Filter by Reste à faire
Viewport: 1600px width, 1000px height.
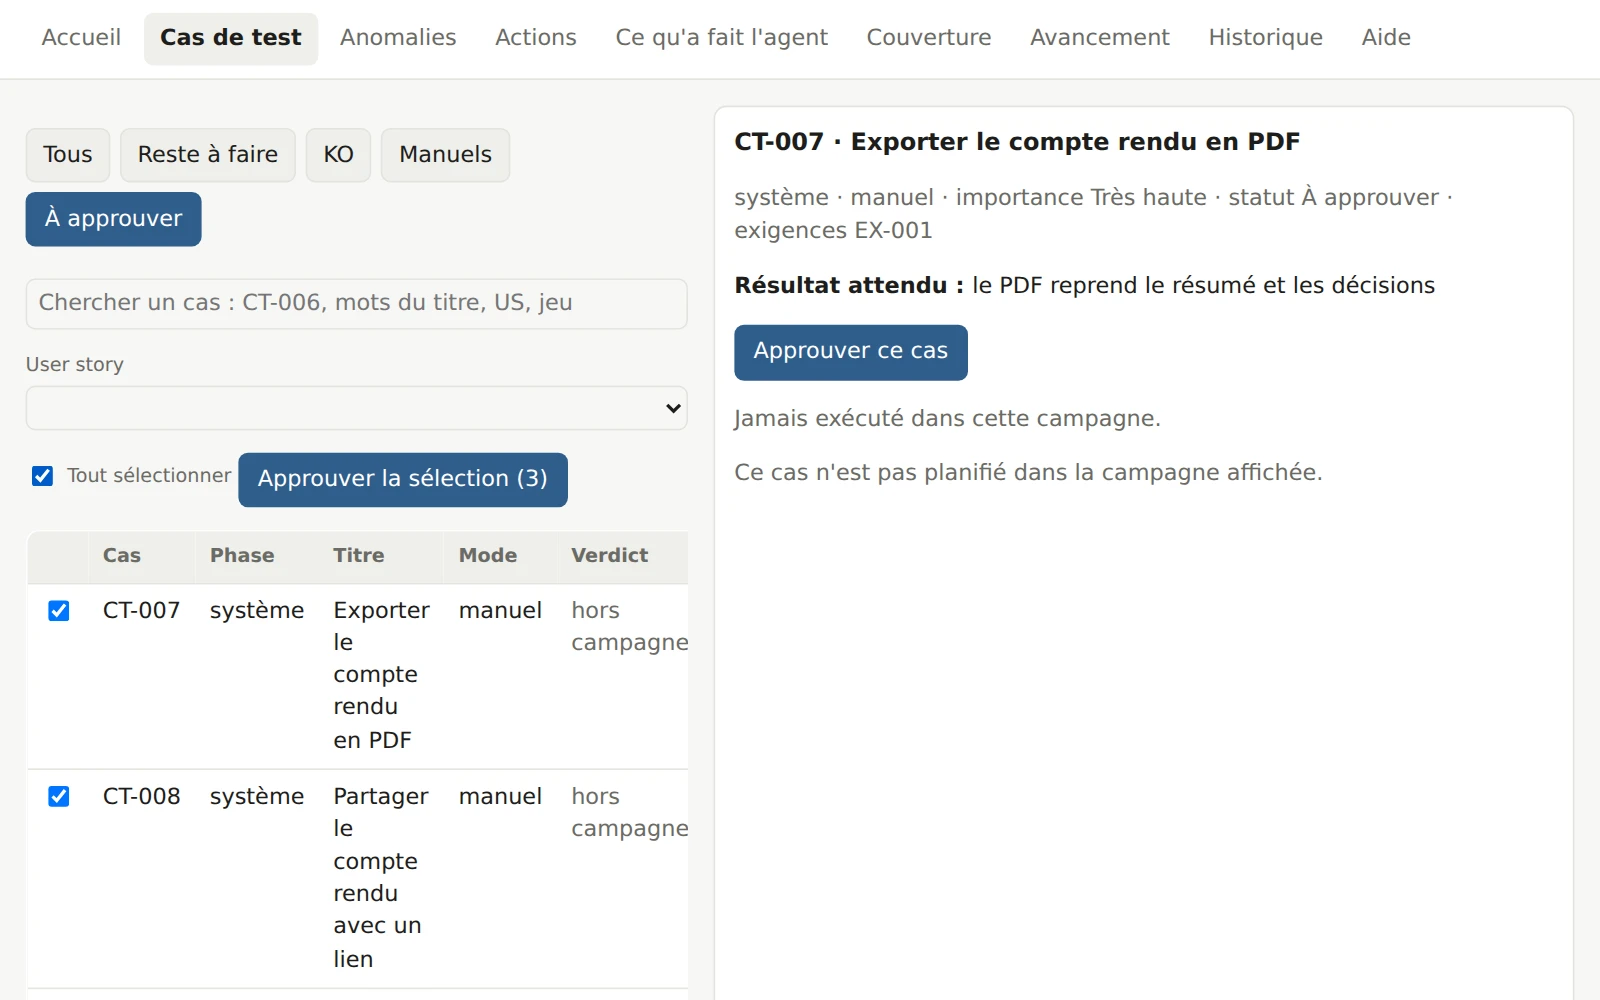tap(208, 155)
